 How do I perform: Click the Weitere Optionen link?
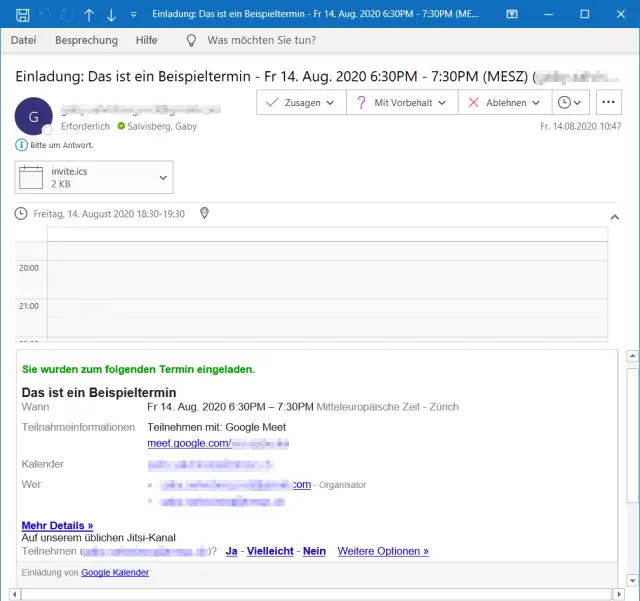pos(383,551)
